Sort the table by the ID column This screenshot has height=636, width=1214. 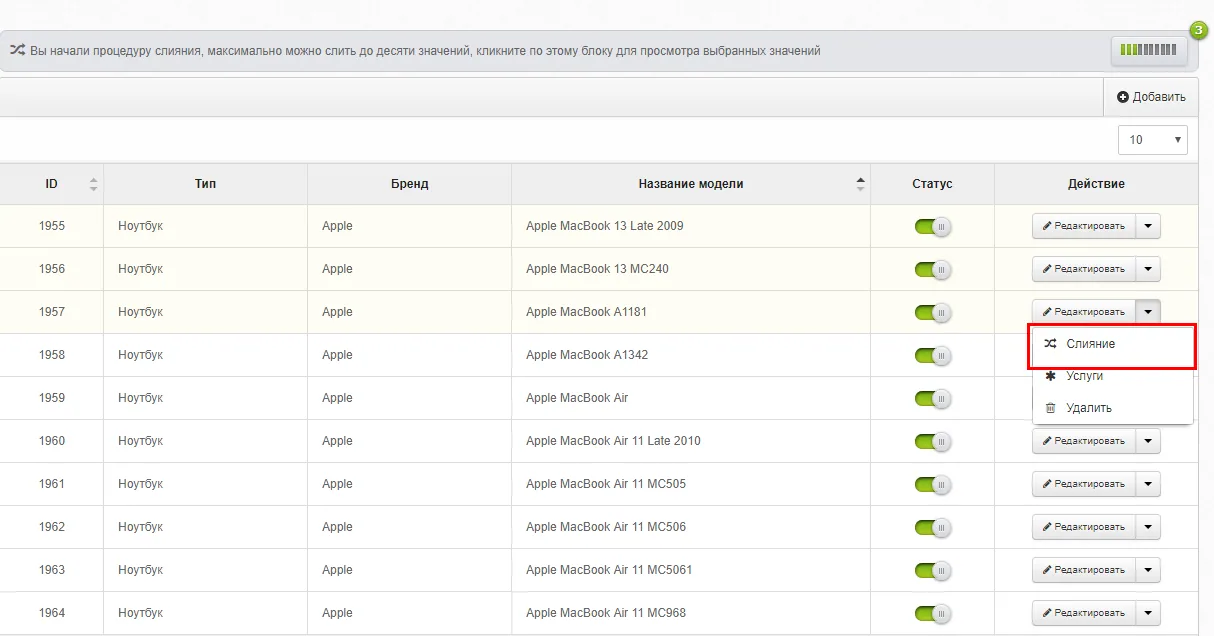tap(94, 184)
